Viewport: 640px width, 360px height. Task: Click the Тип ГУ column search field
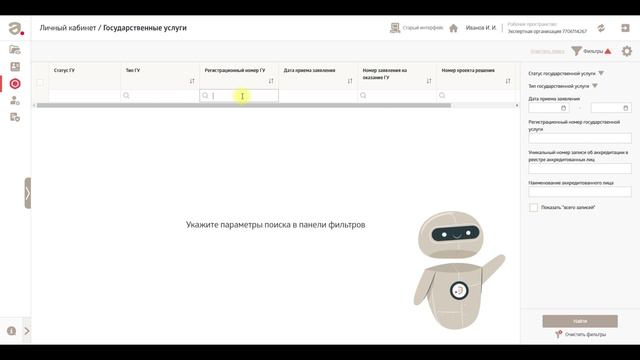point(160,96)
